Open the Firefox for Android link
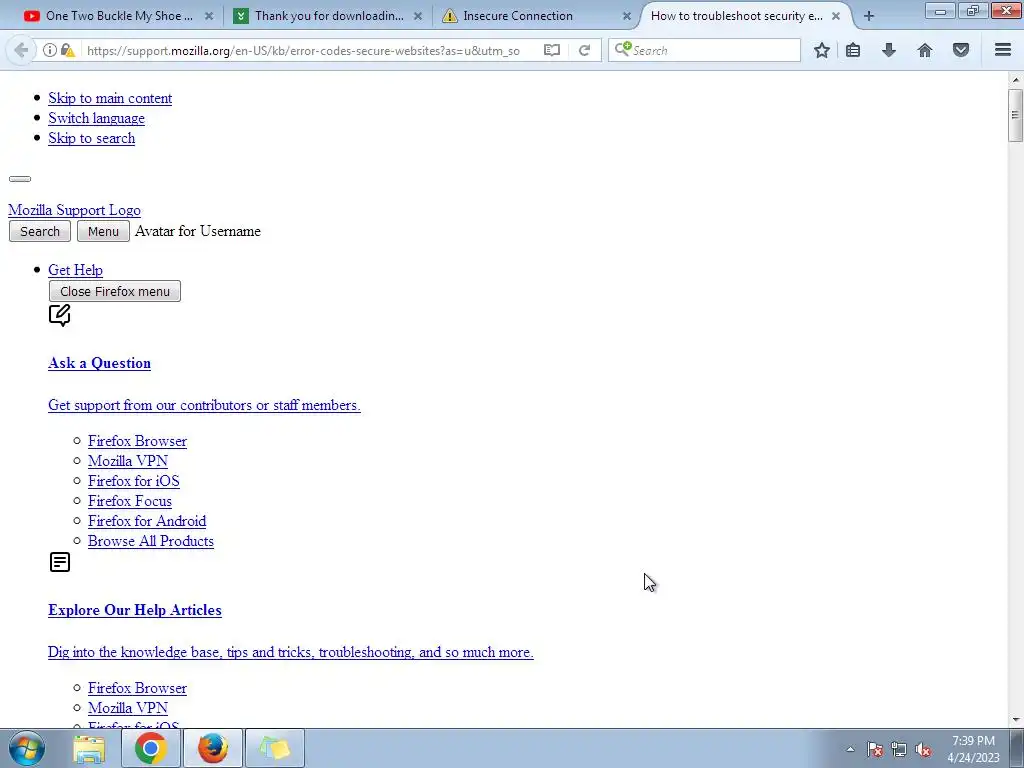The width and height of the screenshot is (1024, 768). pyautogui.click(x=147, y=521)
